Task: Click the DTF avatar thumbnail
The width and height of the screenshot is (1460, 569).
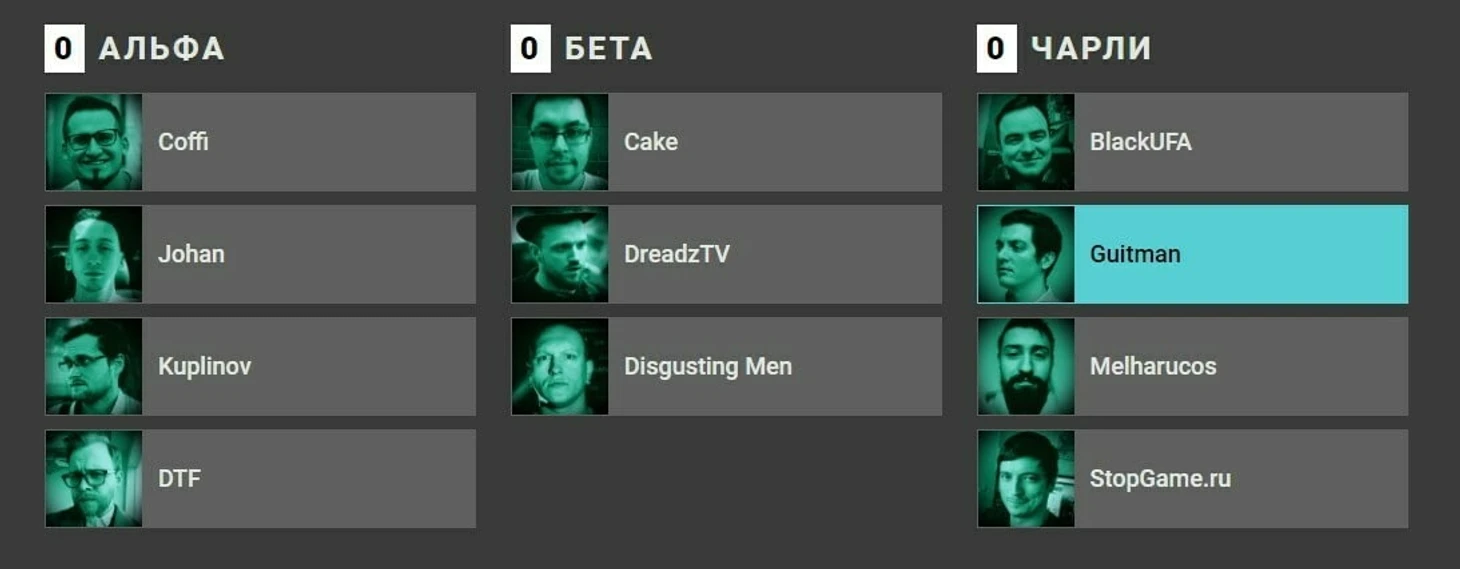Action: (94, 478)
